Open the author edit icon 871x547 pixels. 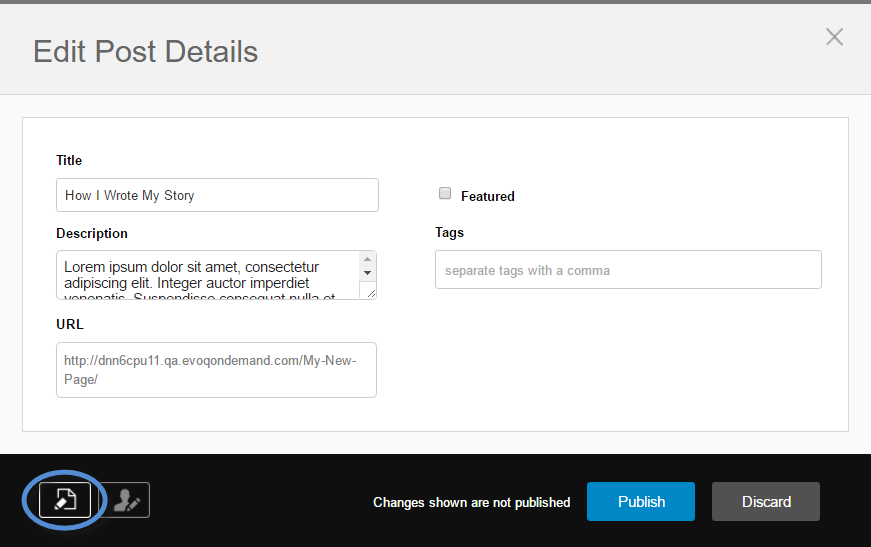[x=125, y=500]
